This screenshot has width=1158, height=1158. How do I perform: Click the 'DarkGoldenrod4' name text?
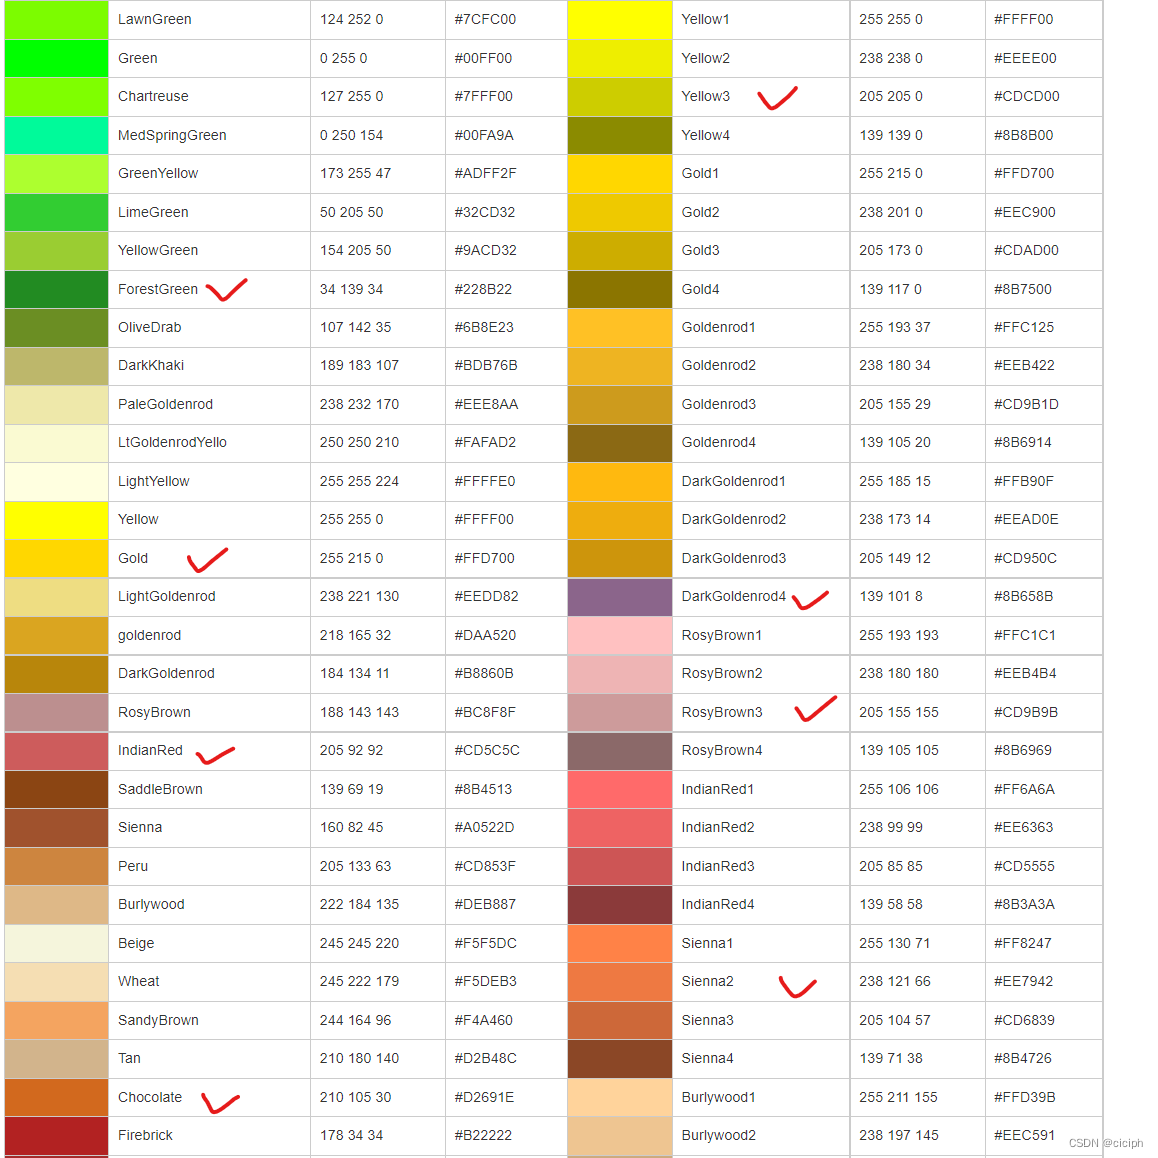tap(733, 596)
